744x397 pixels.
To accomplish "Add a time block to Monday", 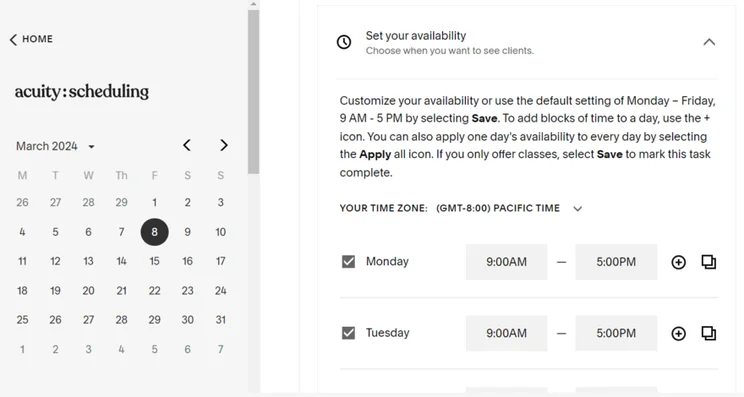I will click(679, 262).
